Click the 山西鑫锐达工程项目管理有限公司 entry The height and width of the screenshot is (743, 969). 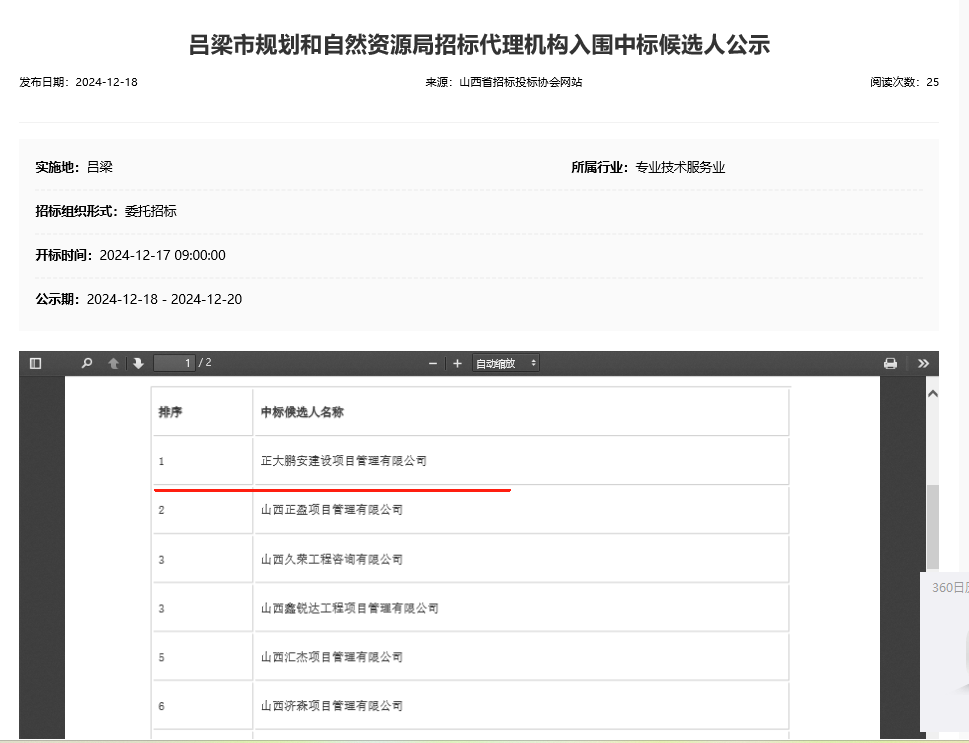[x=349, y=608]
